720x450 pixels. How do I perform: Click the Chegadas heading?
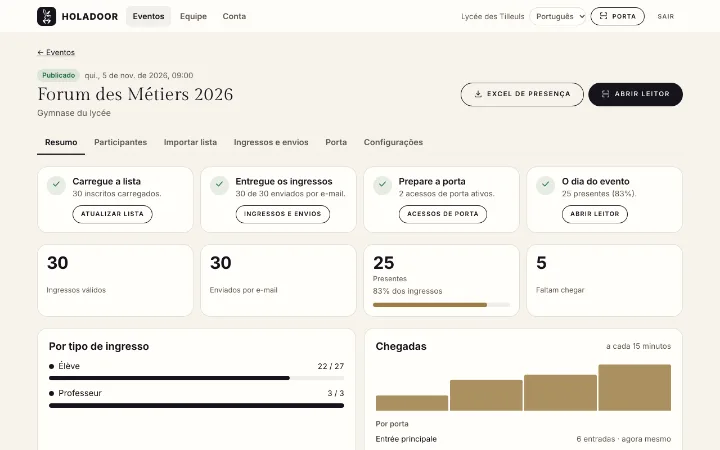401,346
